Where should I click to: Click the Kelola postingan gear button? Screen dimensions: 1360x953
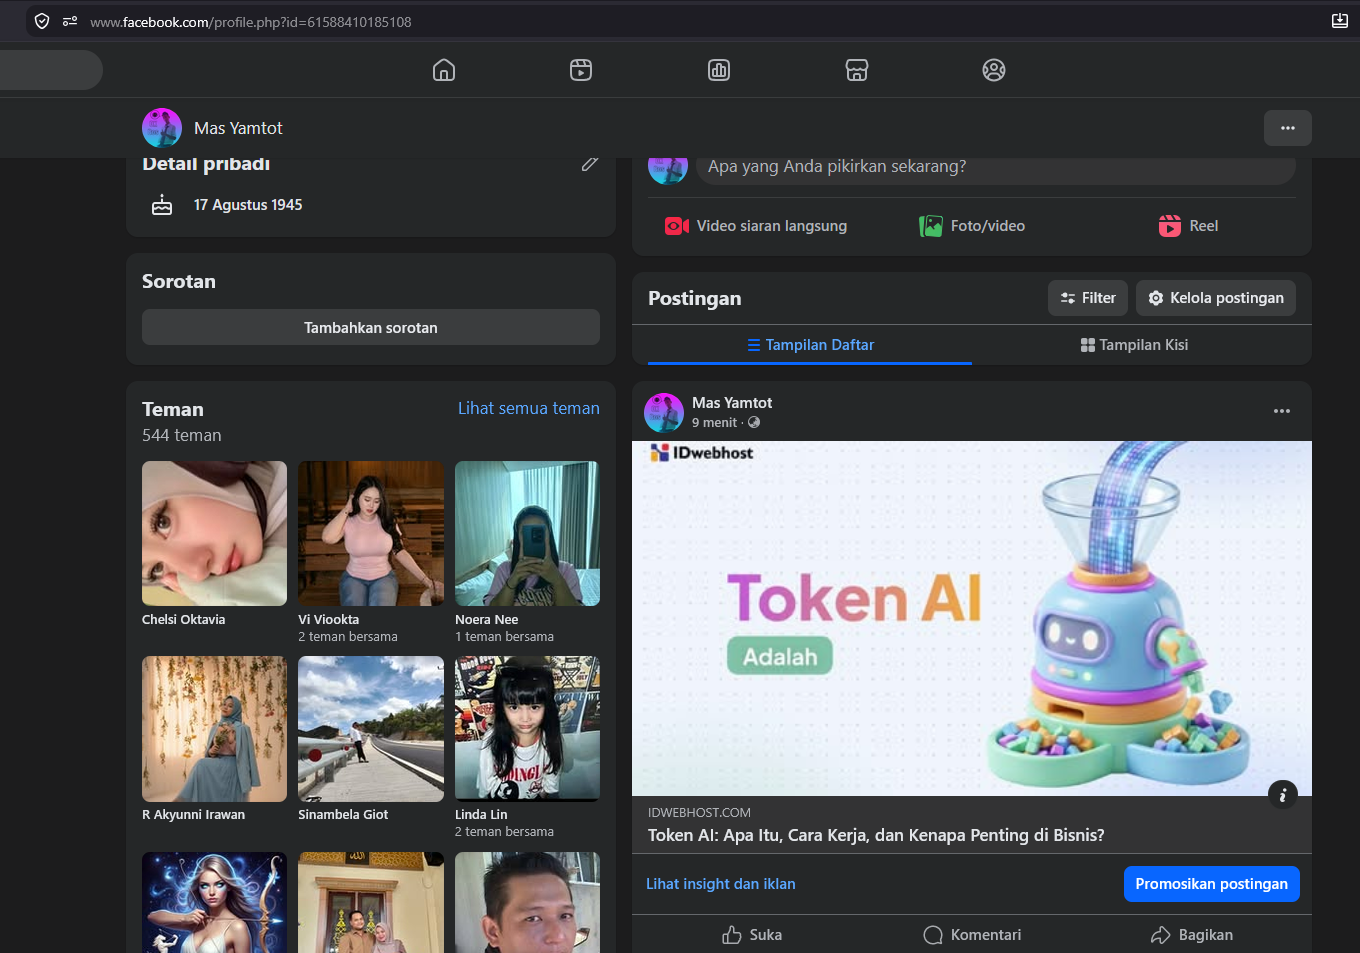click(1216, 298)
